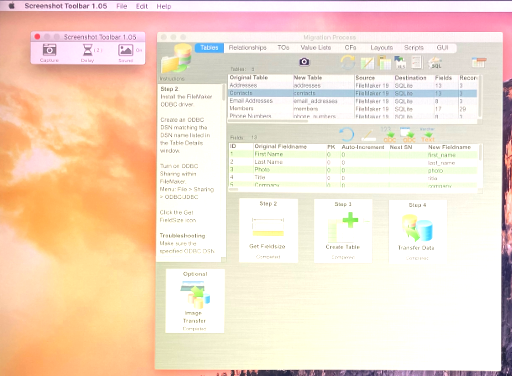512x376 pixels.
Task: Switch to the Layouts tab
Action: click(x=382, y=48)
